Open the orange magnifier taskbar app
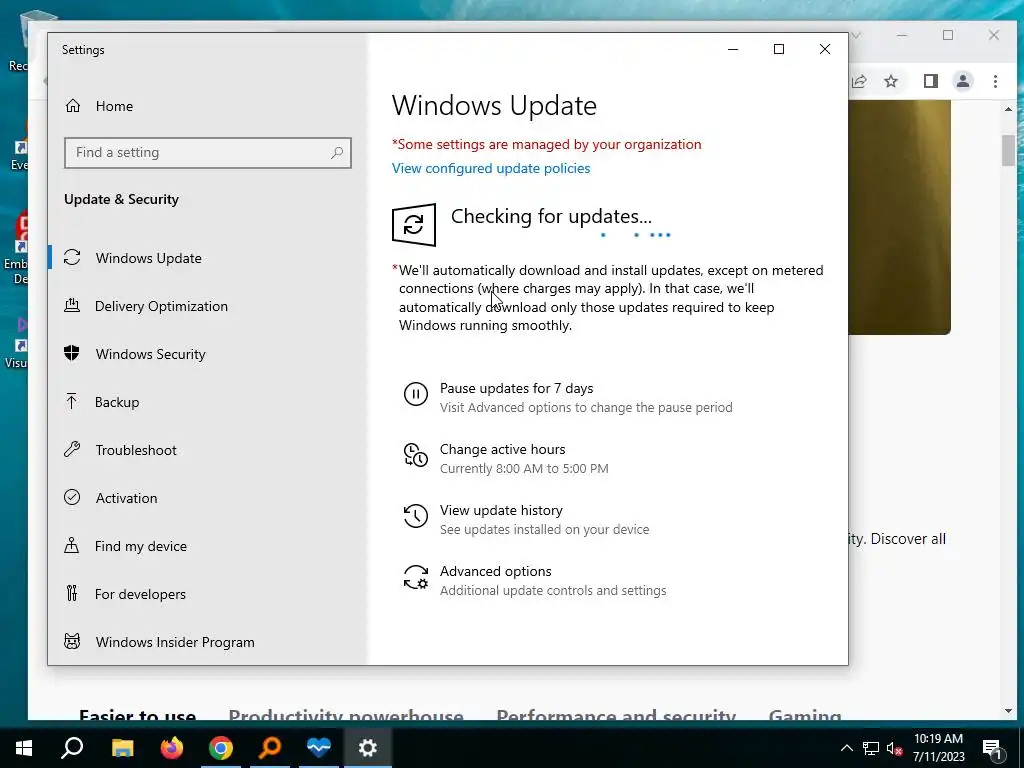1024x768 pixels. [270, 748]
